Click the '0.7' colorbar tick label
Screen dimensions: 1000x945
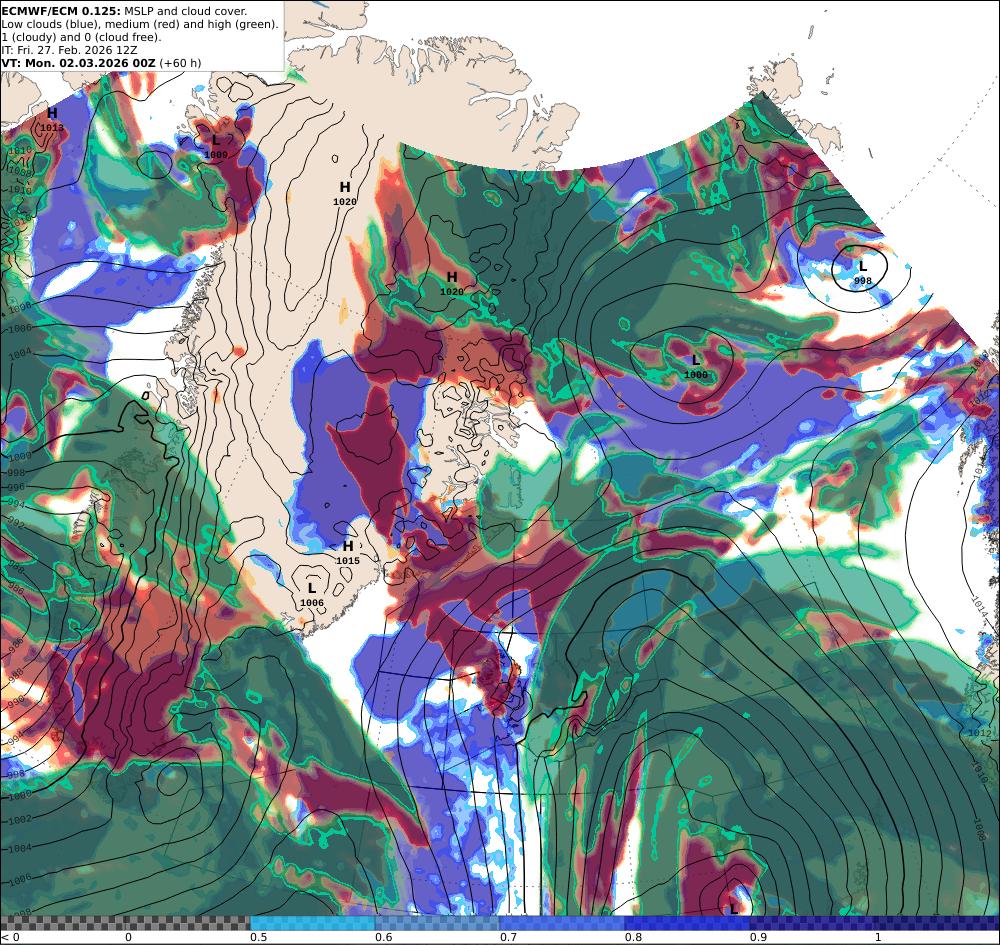(508, 937)
